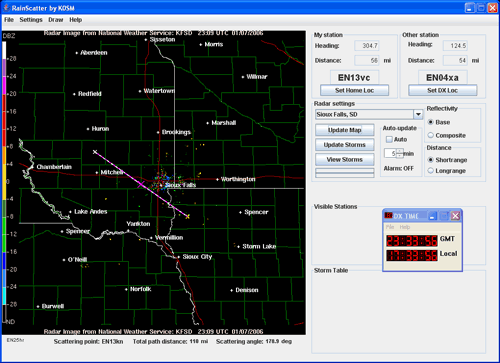Minimize the DX TIME clock window

(x=432, y=216)
